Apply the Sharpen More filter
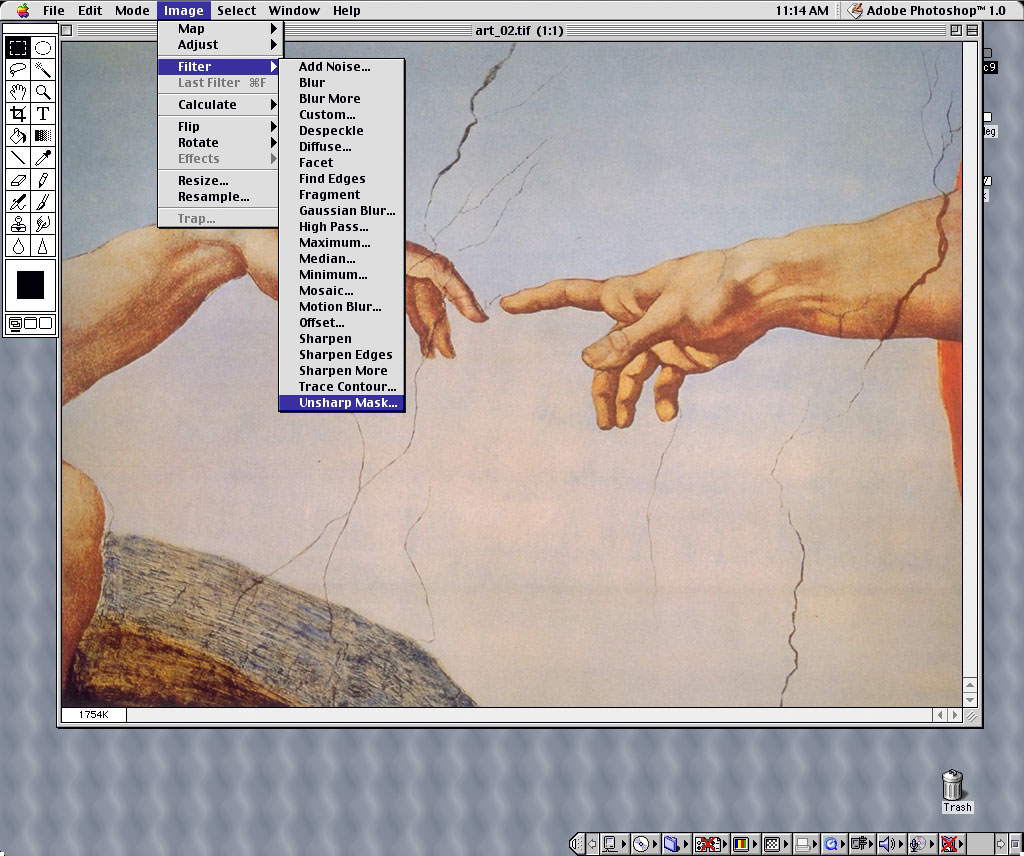Viewport: 1024px width, 856px height. (342, 371)
